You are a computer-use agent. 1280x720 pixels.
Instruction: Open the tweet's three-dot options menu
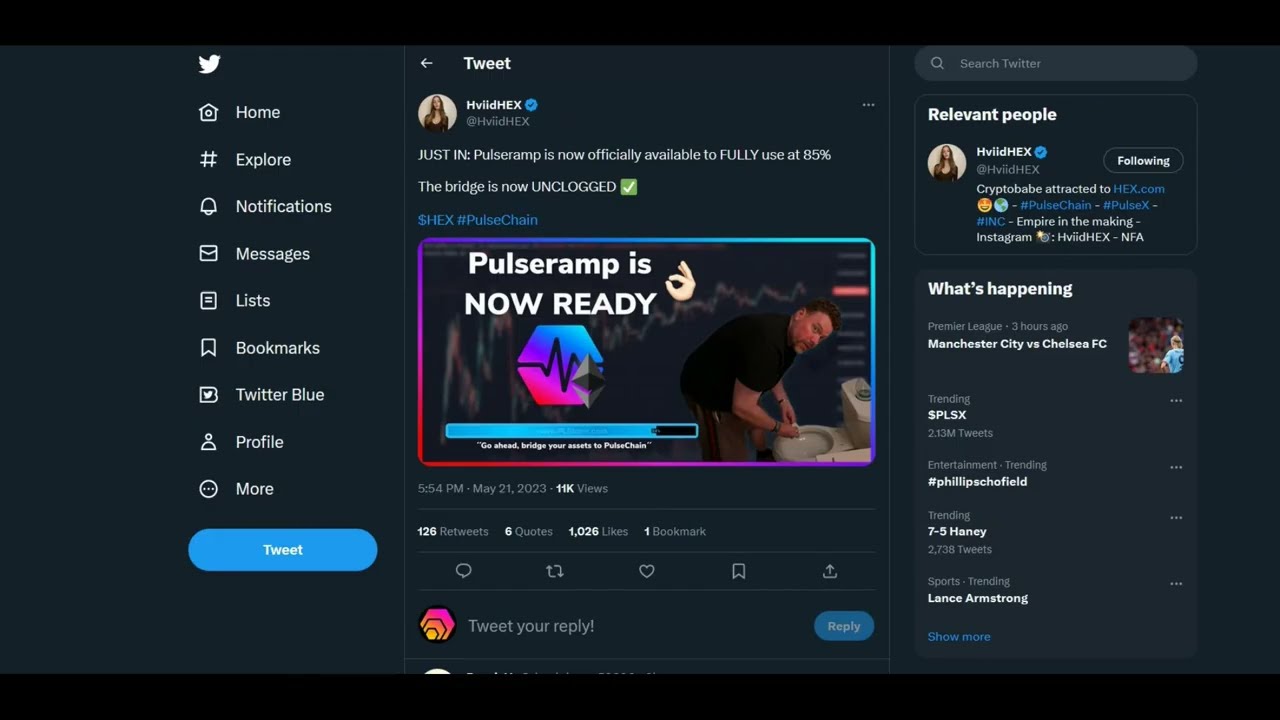pos(868,105)
